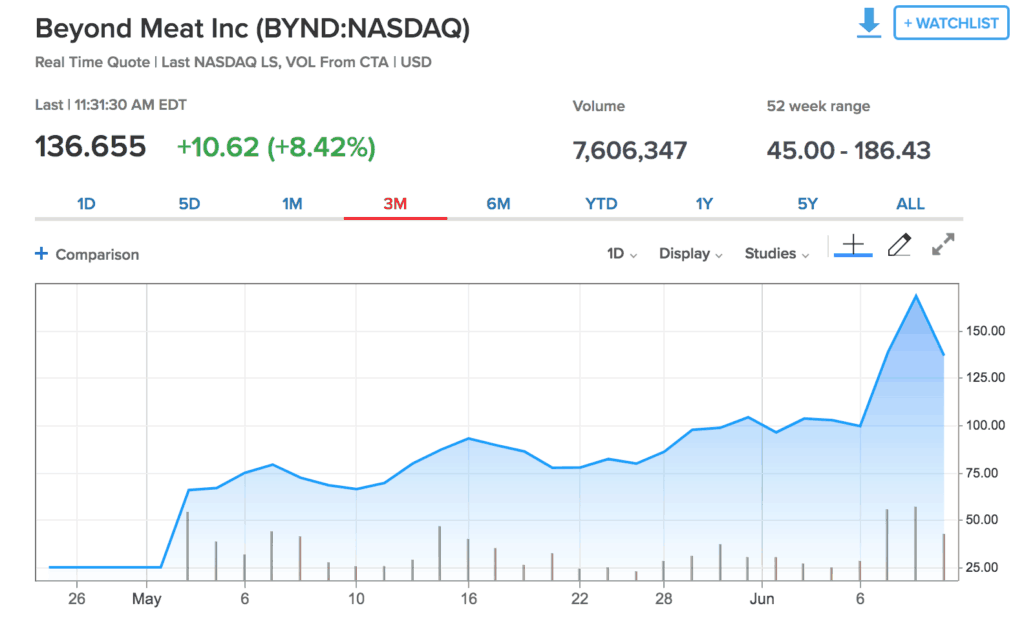Expand the Studies dropdown
Image resolution: width=1024 pixels, height=619 pixels.
tap(776, 254)
